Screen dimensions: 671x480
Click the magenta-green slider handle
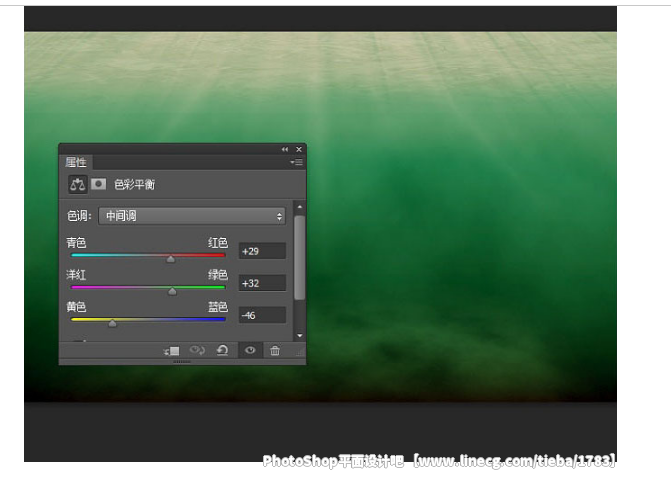click(172, 291)
